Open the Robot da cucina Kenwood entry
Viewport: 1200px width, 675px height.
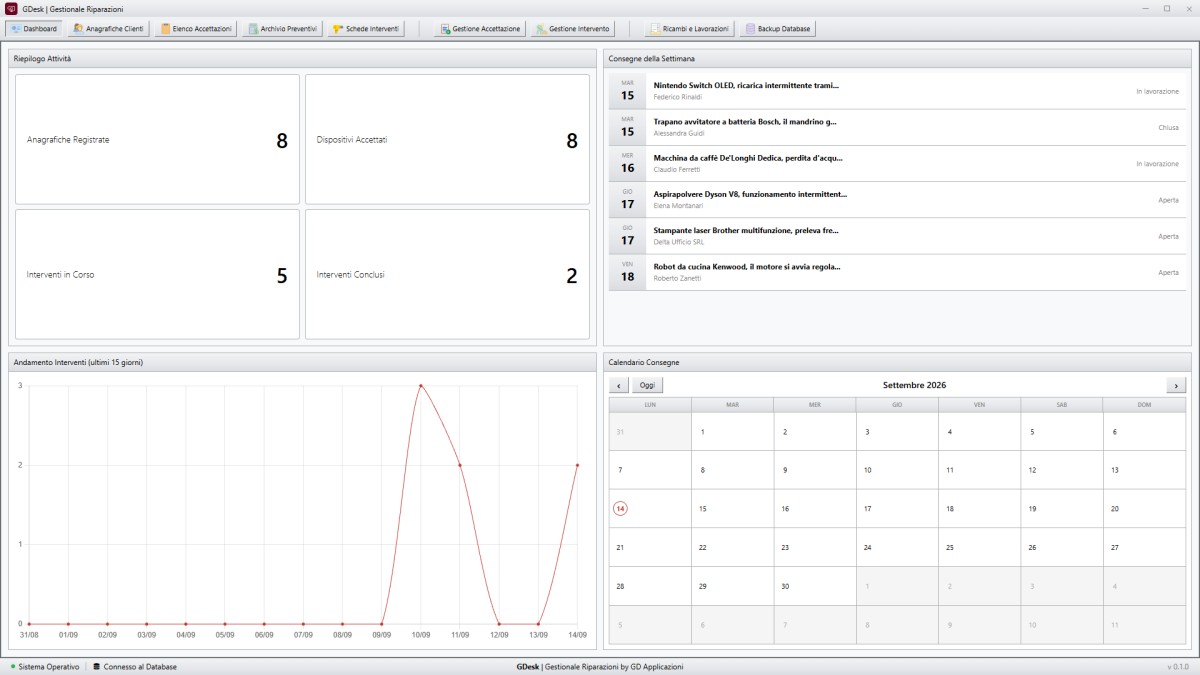pos(897,272)
